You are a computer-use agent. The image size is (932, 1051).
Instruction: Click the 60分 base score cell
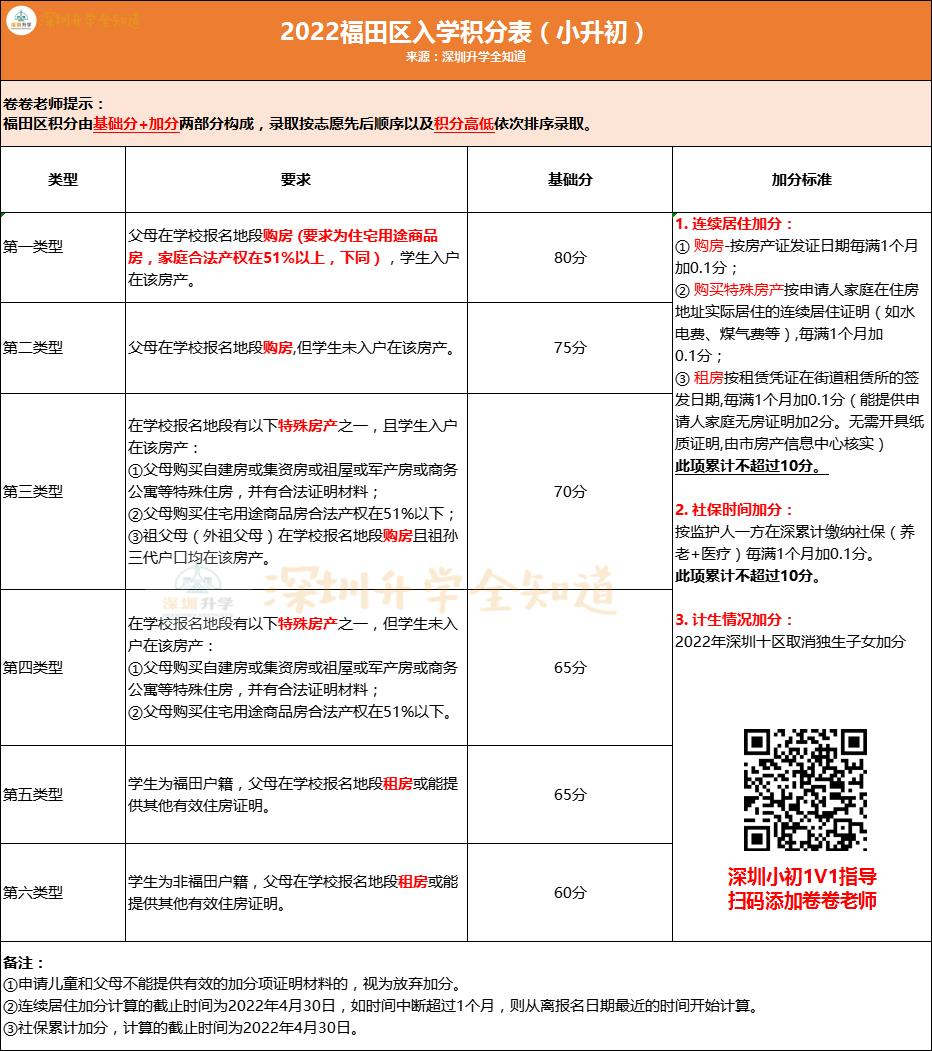pos(570,893)
